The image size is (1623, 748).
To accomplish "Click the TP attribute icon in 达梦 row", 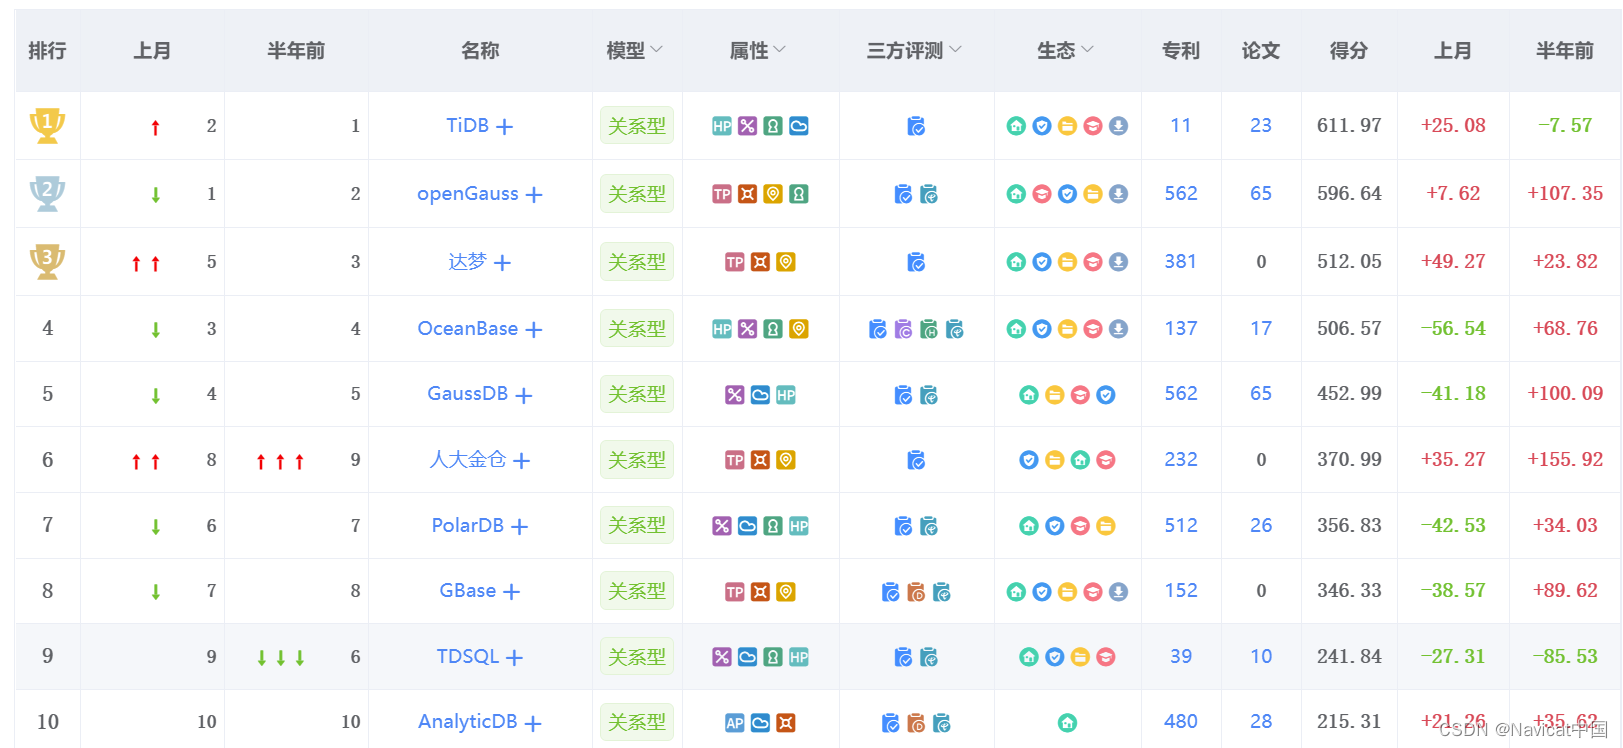I will click(x=735, y=262).
